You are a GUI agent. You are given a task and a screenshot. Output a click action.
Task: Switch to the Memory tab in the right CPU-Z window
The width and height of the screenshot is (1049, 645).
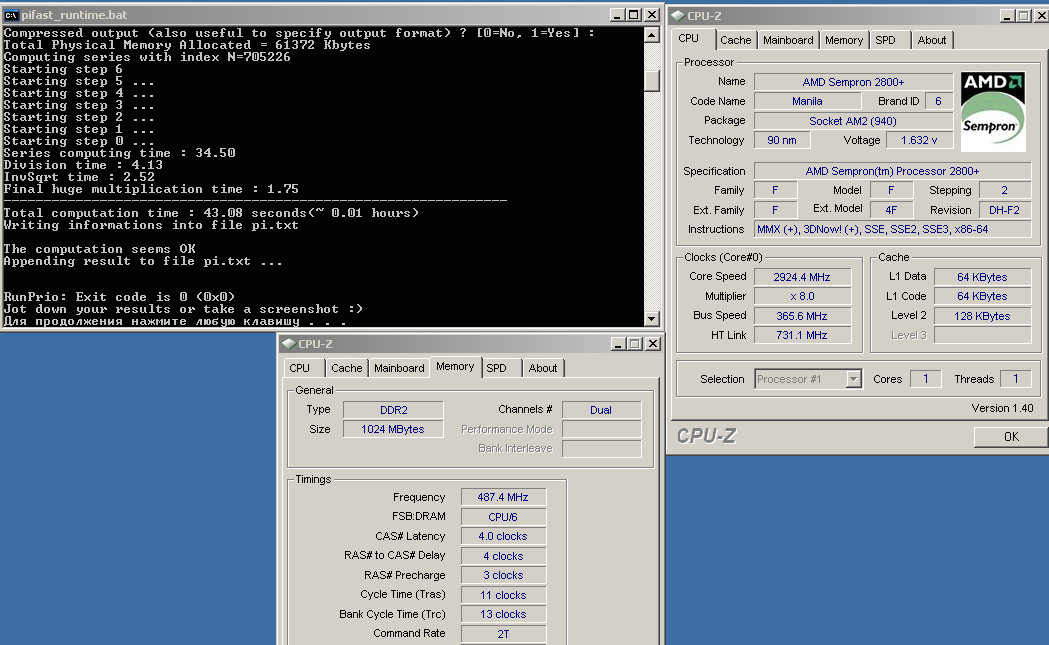844,40
